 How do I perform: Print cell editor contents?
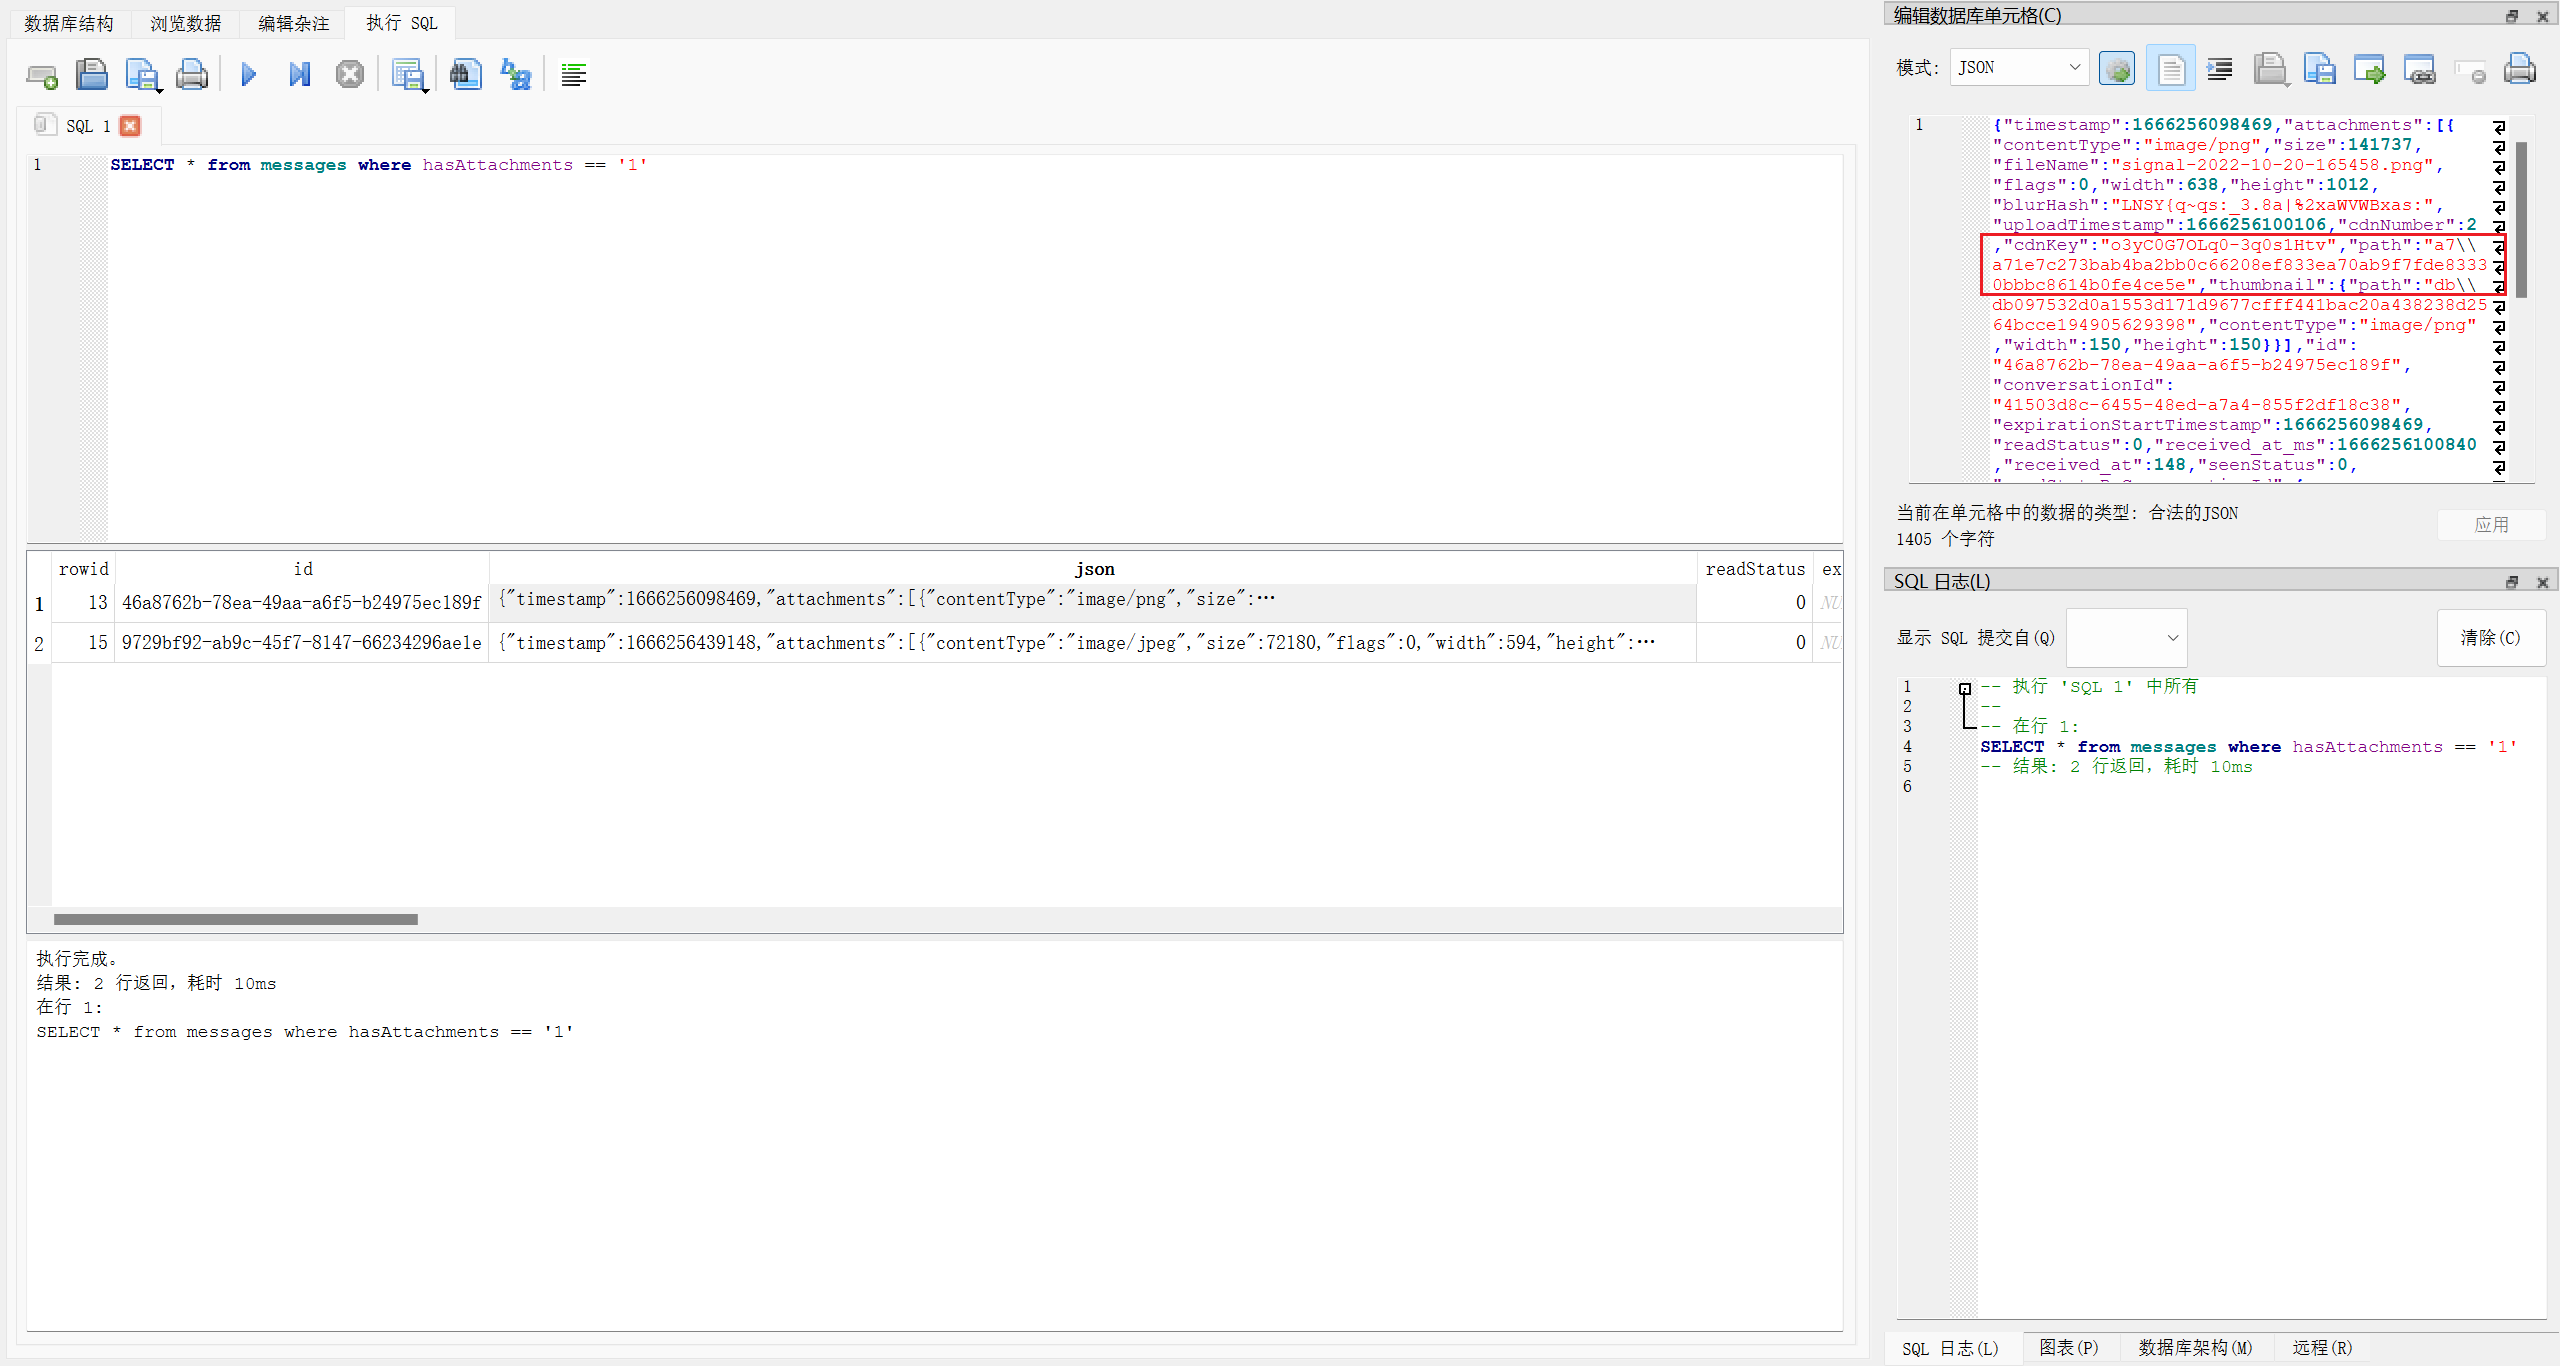2520,69
